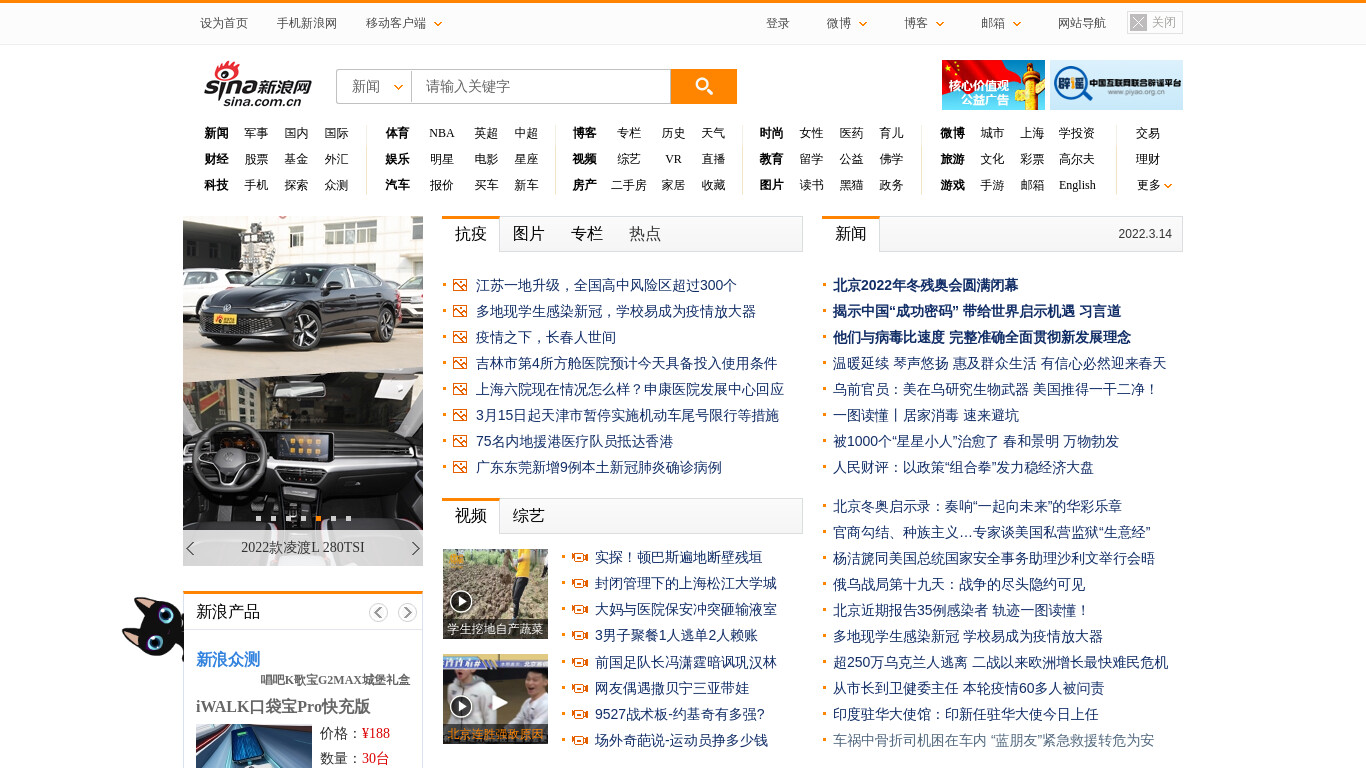
Task: Open the 中国互联网联合辟谣平台 banner
Action: [x=1116, y=85]
